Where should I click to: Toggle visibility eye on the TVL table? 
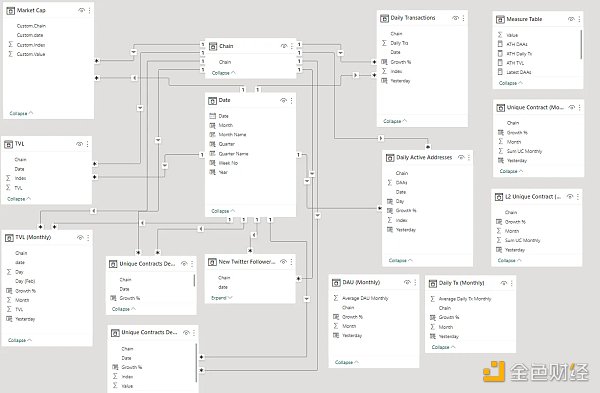(79, 144)
